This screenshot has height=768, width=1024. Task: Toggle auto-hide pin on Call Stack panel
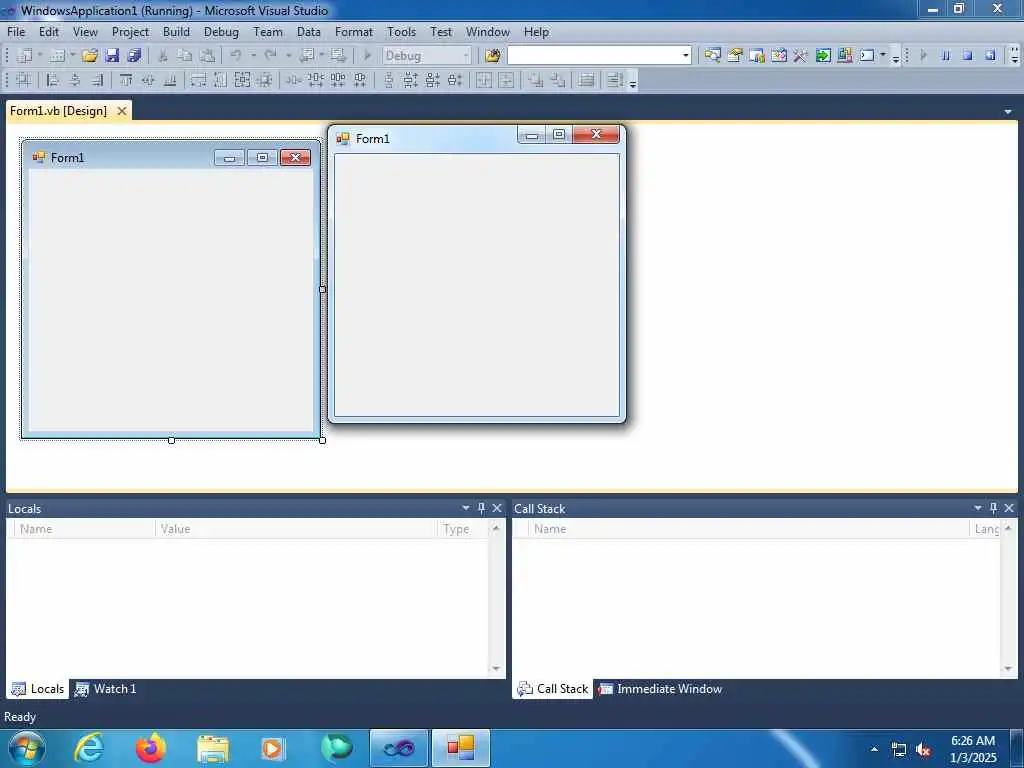[x=993, y=508]
